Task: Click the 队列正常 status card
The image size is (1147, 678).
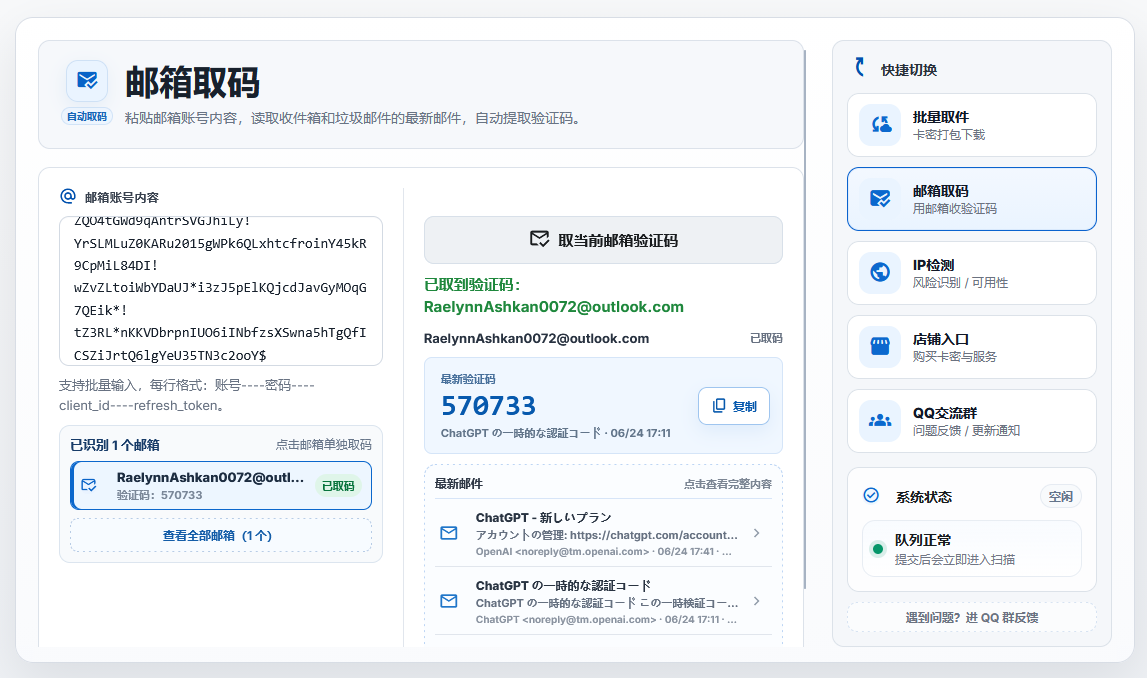Action: 971,549
